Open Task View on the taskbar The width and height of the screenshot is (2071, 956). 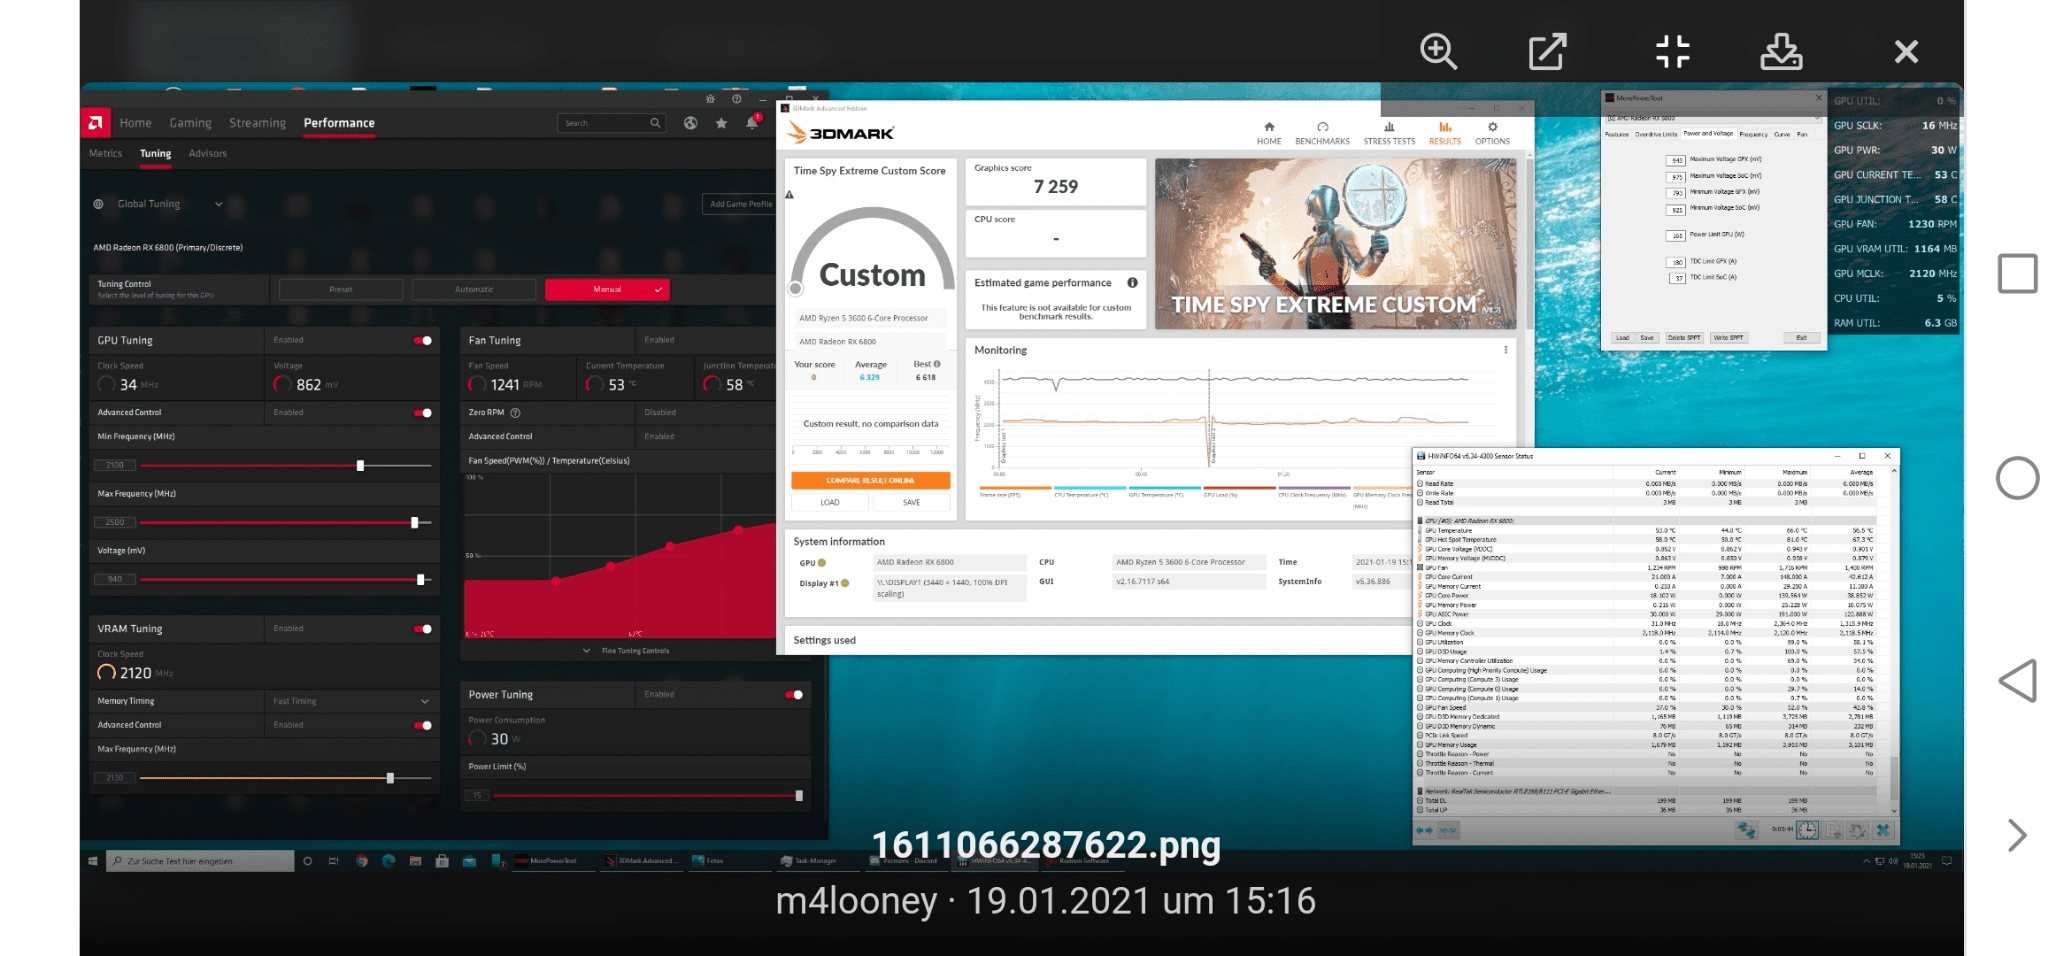click(x=333, y=861)
